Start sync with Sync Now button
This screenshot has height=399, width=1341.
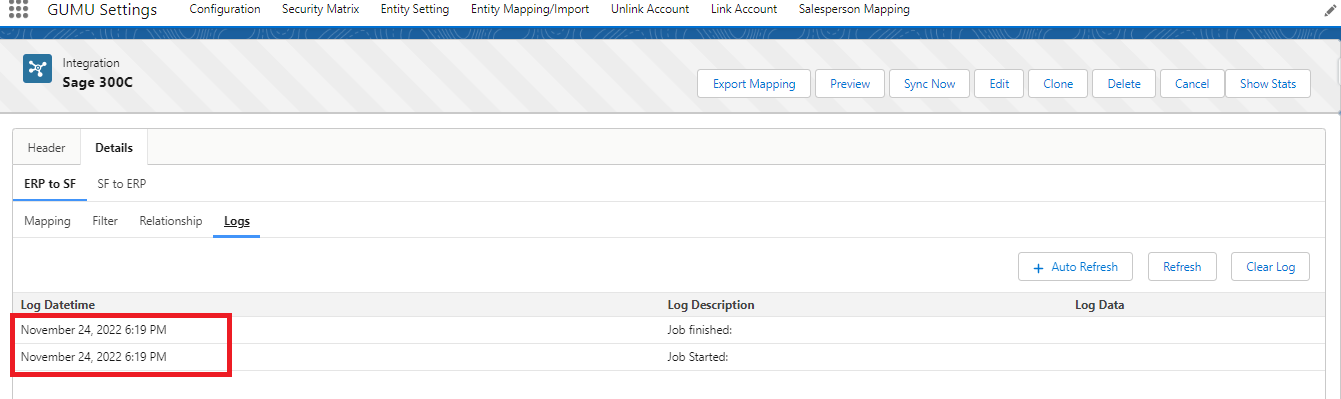[x=929, y=84]
